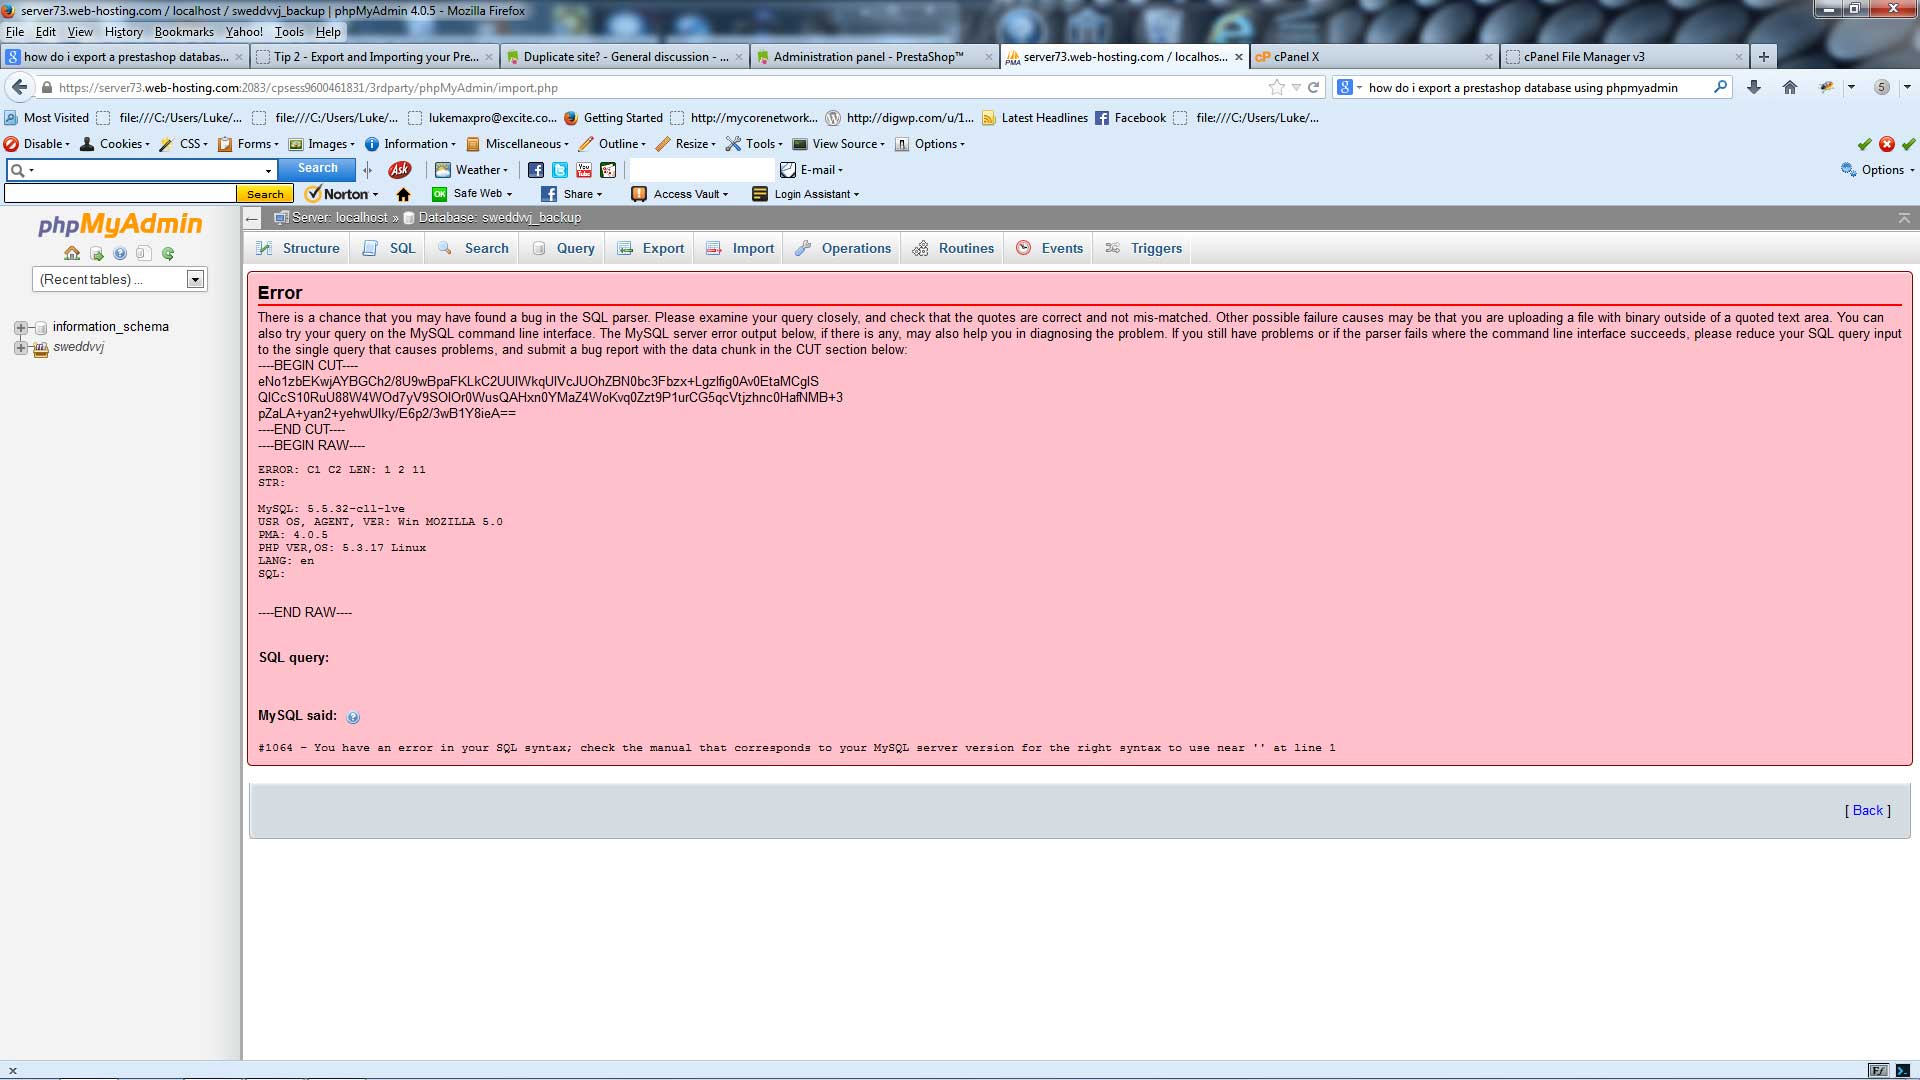Viewport: 1920px width, 1080px height.
Task: Click Server: localhost breadcrumb link
Action: click(339, 218)
